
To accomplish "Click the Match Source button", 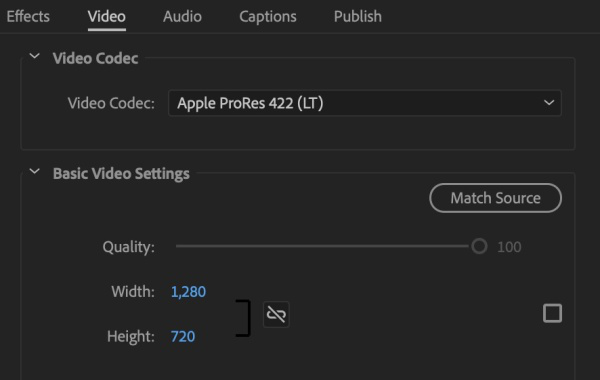I will tap(496, 198).
